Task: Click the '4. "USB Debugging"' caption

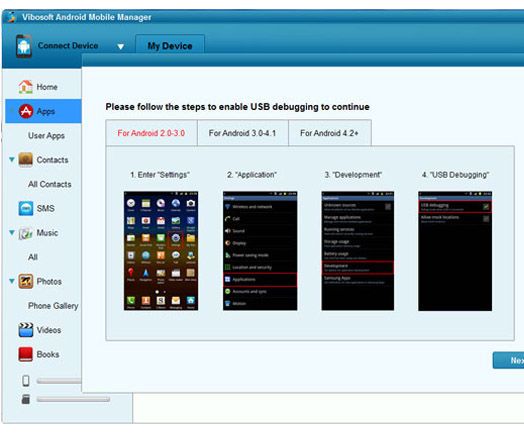Action: click(455, 175)
